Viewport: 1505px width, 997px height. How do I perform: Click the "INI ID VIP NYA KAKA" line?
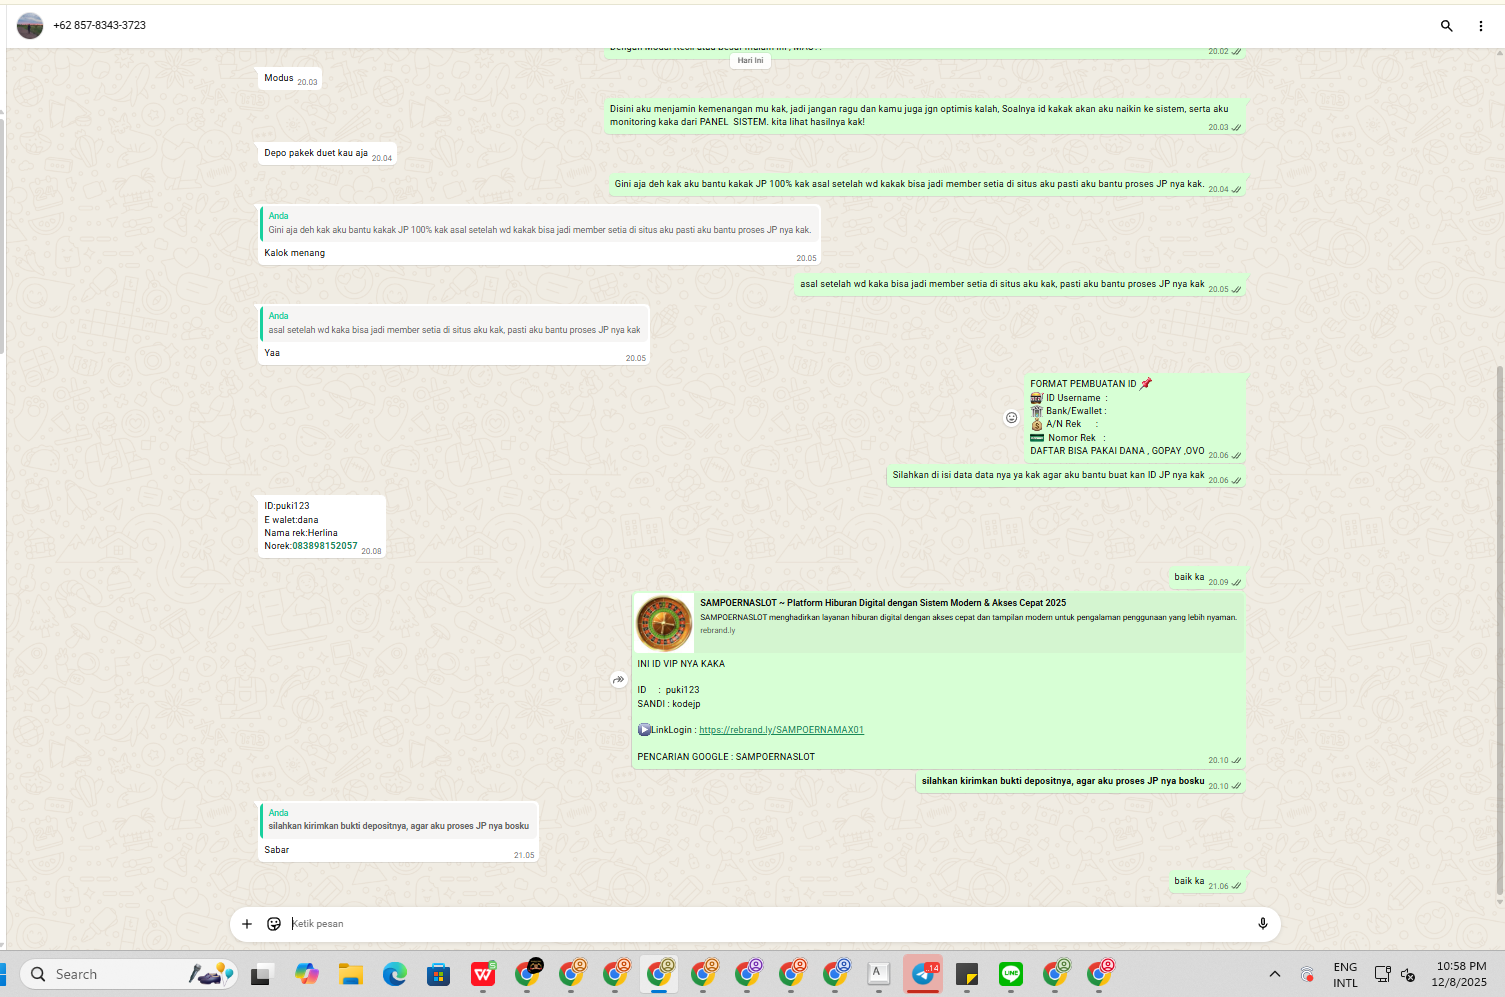point(681,664)
